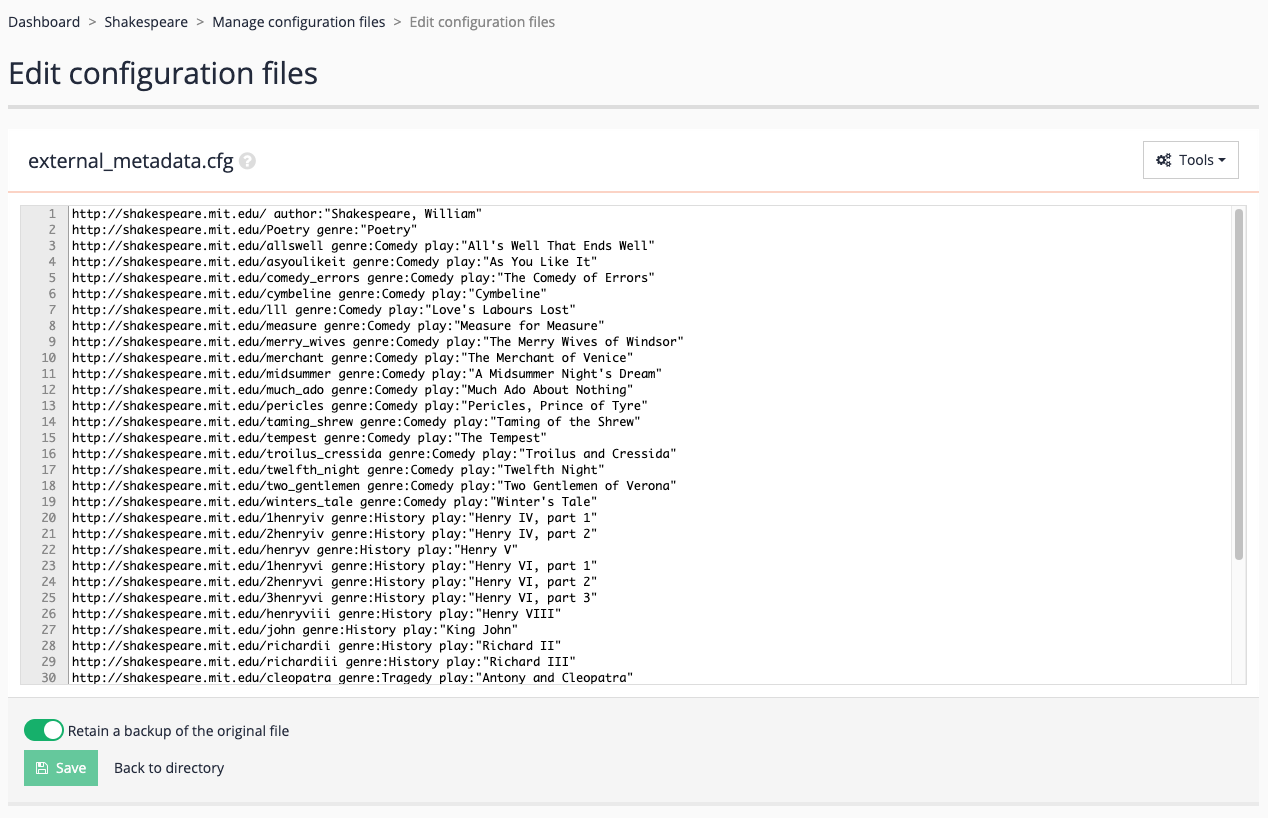Toggle Retain a backup of the original file
Viewport: 1268px width, 818px height.
(44, 731)
